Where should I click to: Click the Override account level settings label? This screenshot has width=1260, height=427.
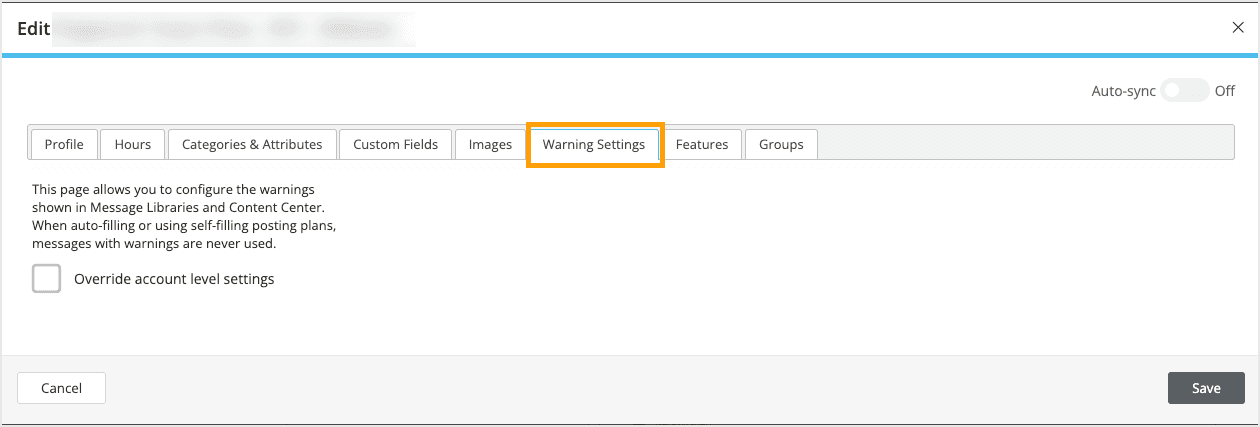pyautogui.click(x=174, y=279)
